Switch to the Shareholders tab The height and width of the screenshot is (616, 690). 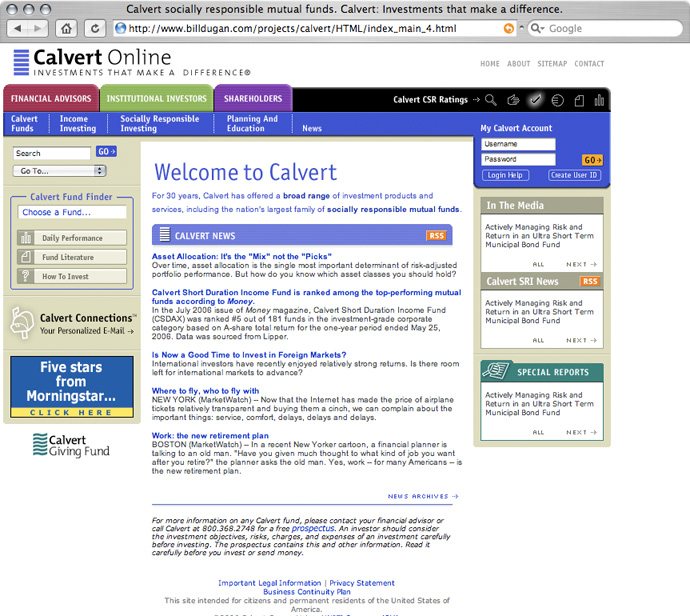pos(253,99)
